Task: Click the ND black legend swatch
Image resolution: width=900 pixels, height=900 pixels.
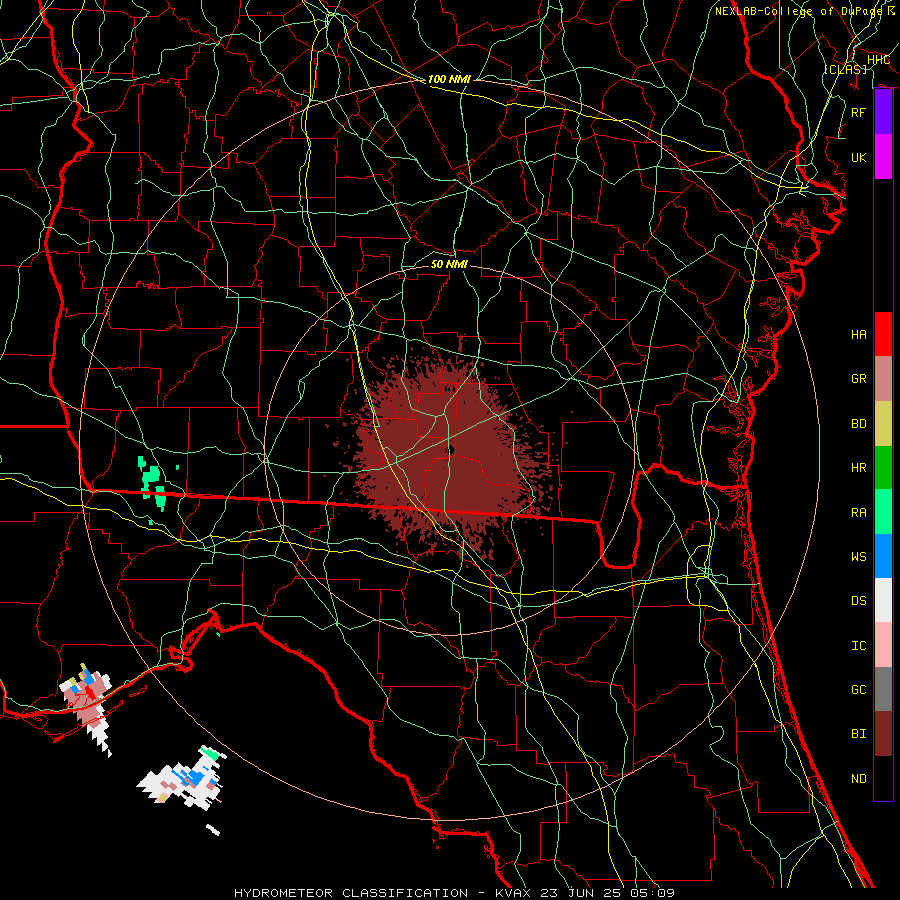Action: (883, 778)
